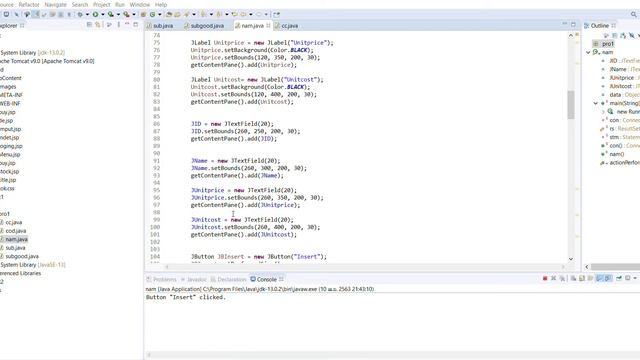
Task: Click Remove All Terminated Launches icon in Console
Action: (562, 278)
